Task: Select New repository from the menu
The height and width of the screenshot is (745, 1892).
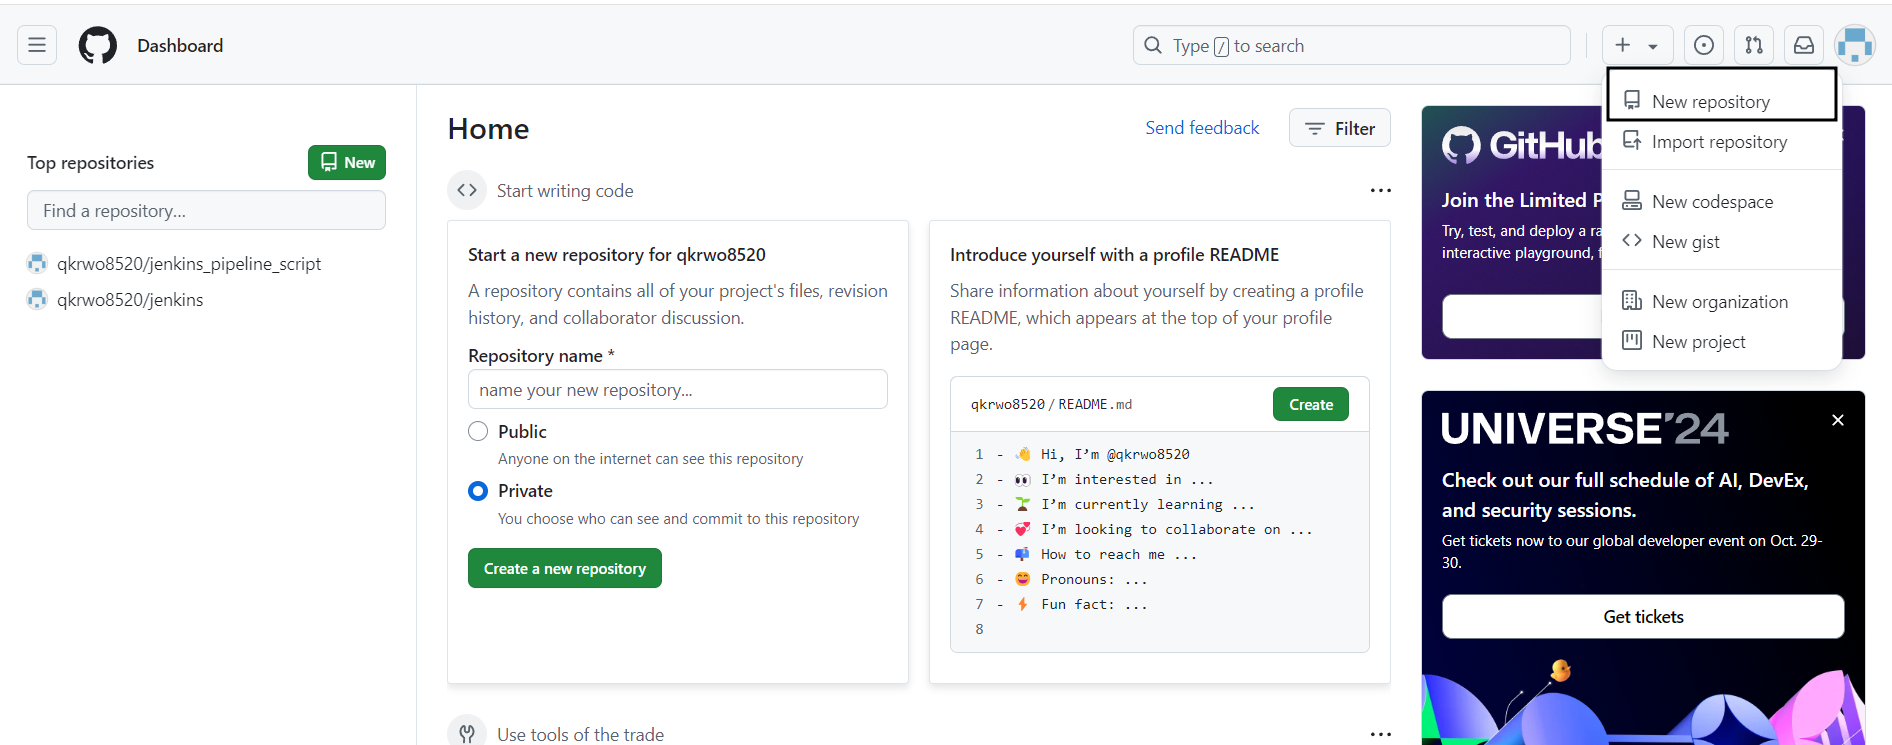Action: pos(1722,101)
